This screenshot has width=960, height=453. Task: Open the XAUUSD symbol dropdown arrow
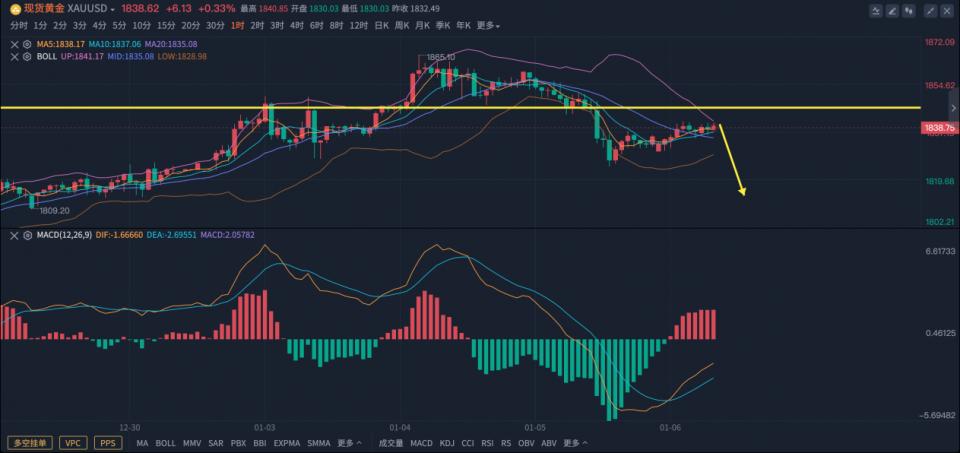pyautogui.click(x=113, y=9)
